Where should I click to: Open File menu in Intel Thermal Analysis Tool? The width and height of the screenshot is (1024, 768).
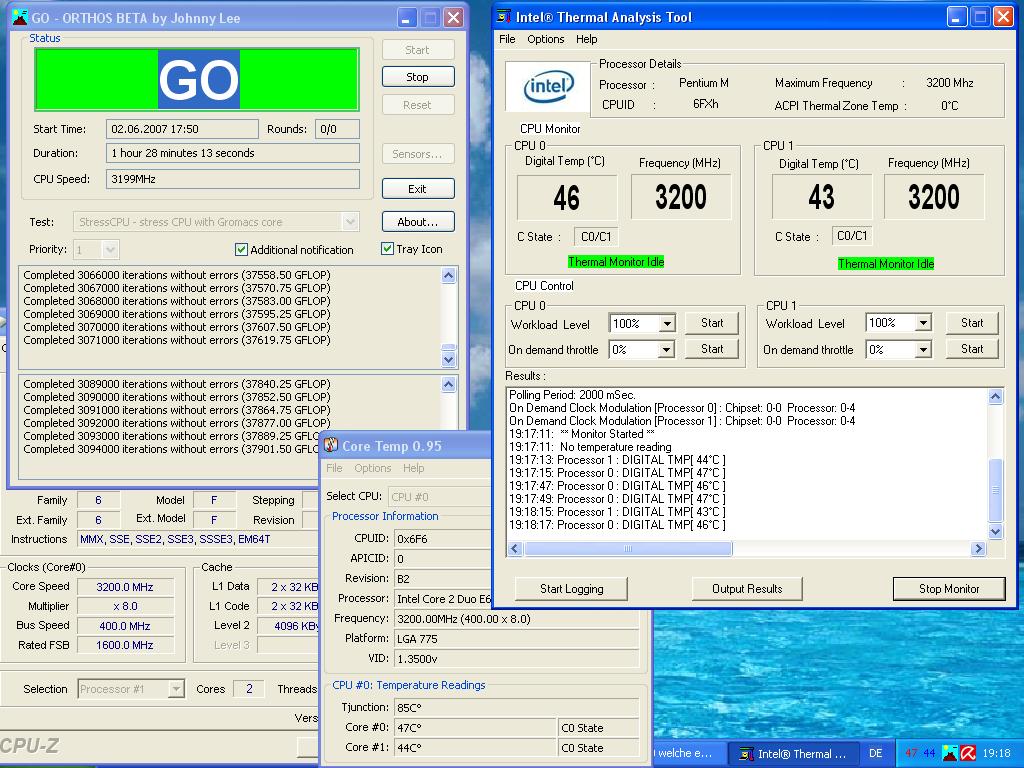click(507, 39)
